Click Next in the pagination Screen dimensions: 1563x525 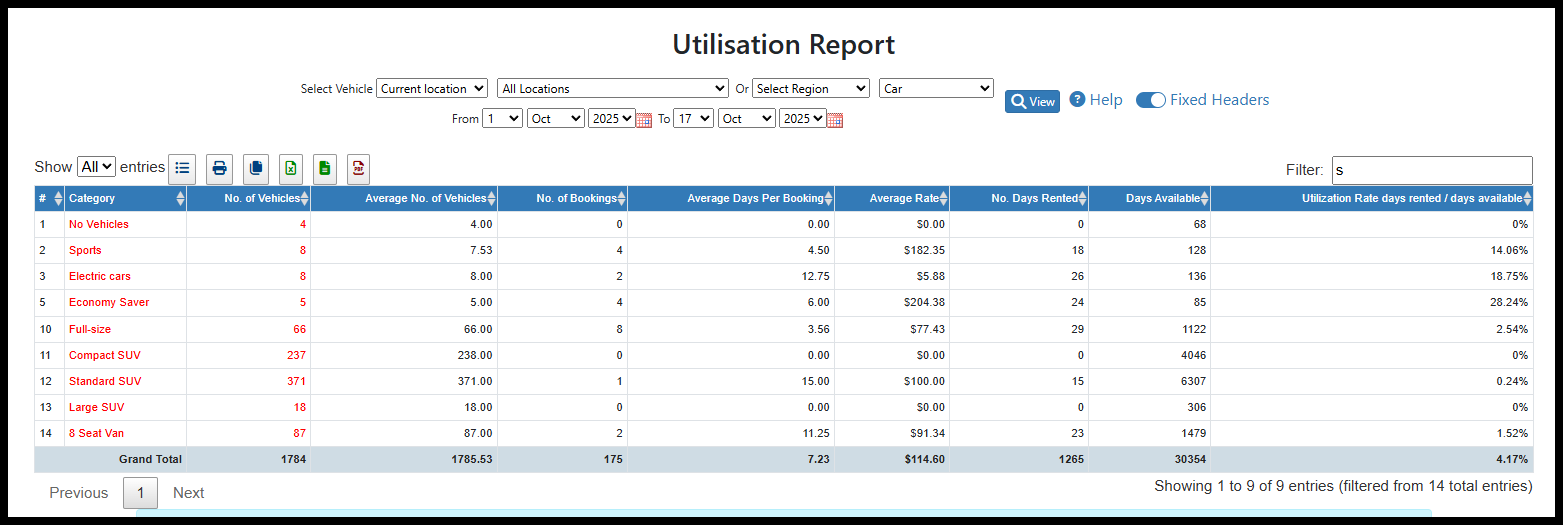click(x=188, y=493)
